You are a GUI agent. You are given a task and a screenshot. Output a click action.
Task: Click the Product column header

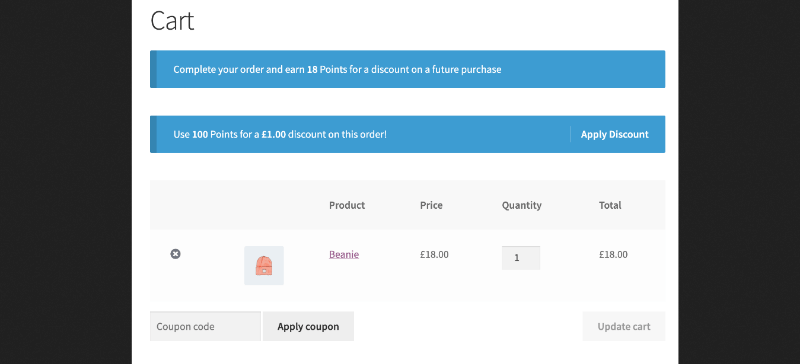coord(347,205)
